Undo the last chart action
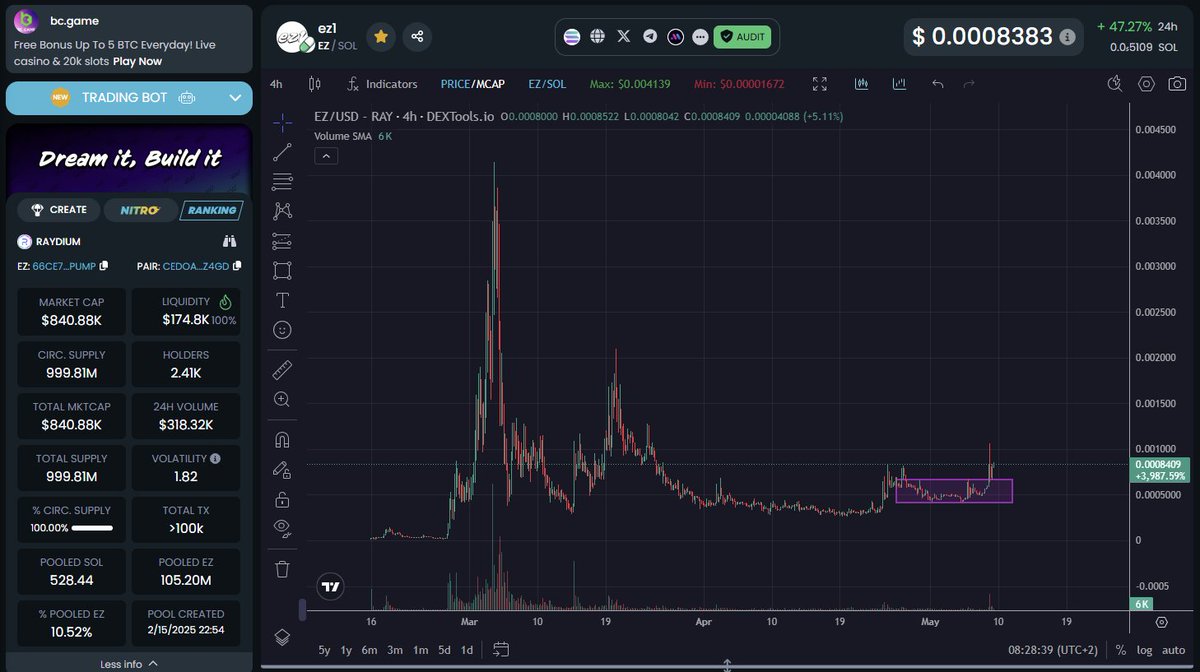The image size is (1200, 672). point(937,84)
